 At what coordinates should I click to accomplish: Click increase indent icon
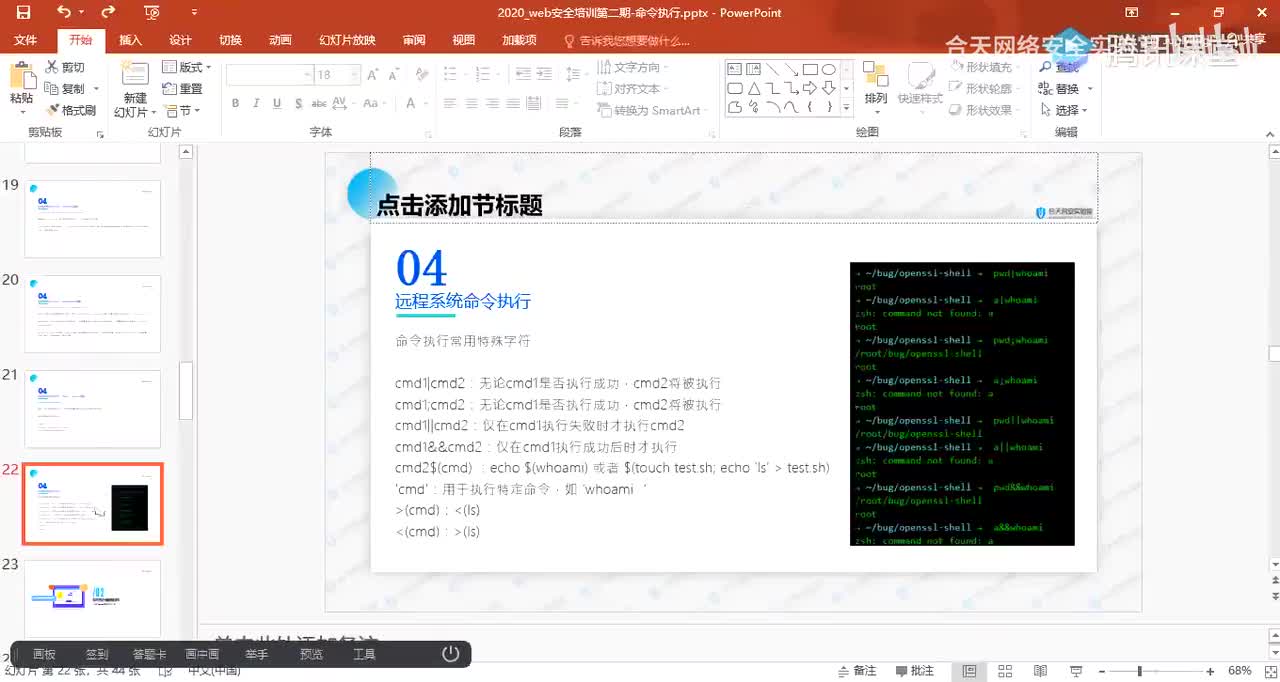coord(544,75)
